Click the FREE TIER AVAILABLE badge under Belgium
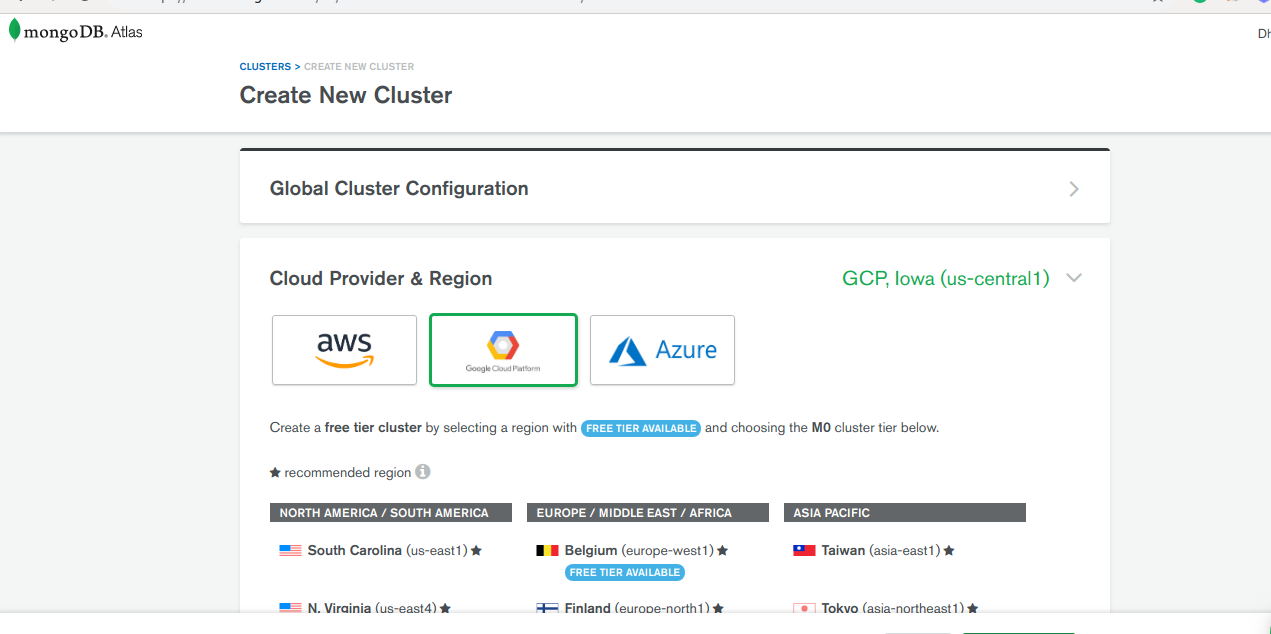The height and width of the screenshot is (634, 1271). [625, 573]
